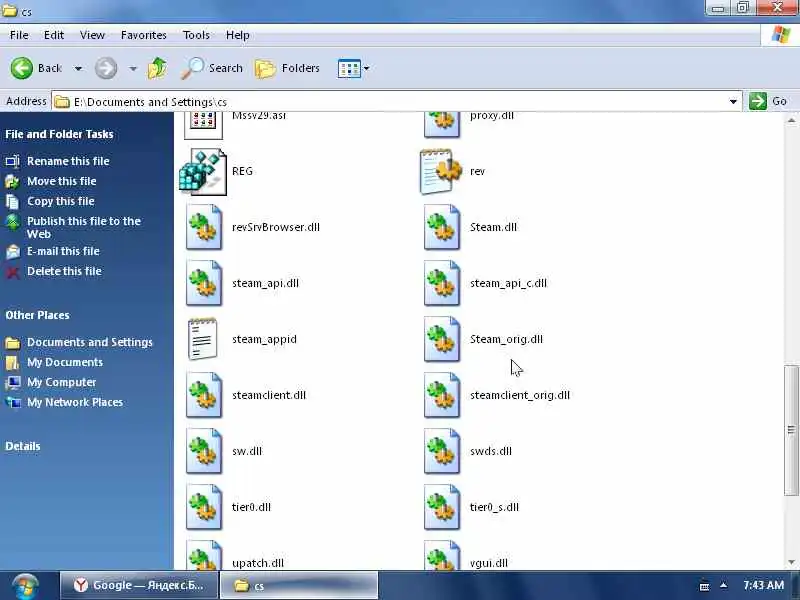Select the vgui.dll file icon
800x600 pixels.
442,555
